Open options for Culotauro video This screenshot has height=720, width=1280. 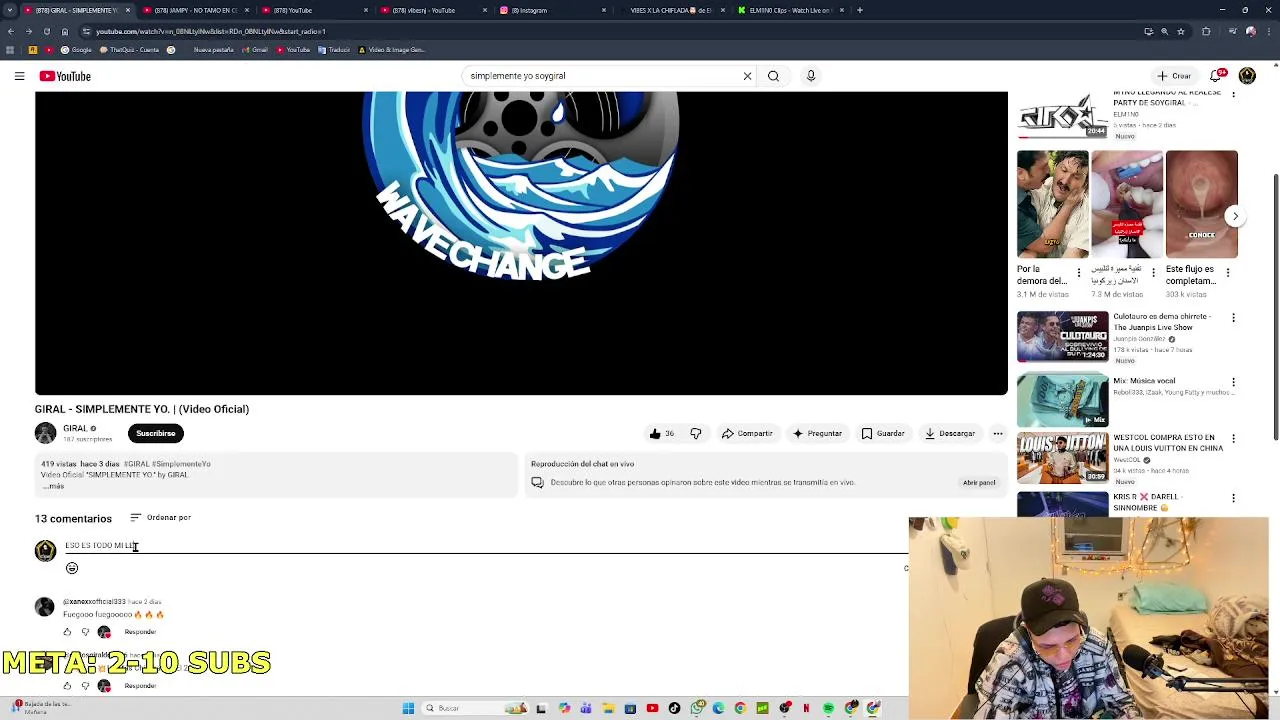coord(1233,318)
